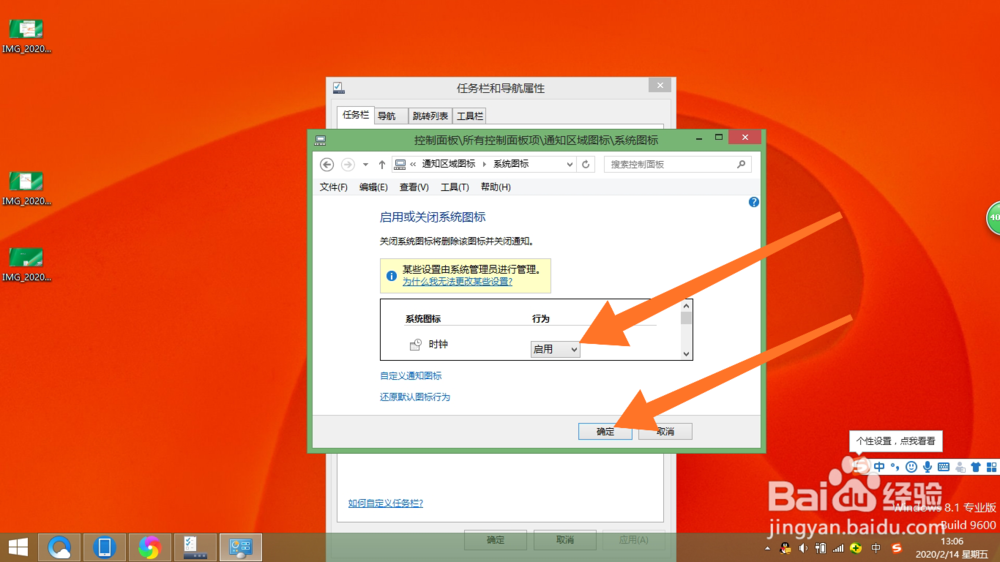Switch to the 任务栏 tab in the properties window
Screen dimensions: 1000x562
coord(355,115)
